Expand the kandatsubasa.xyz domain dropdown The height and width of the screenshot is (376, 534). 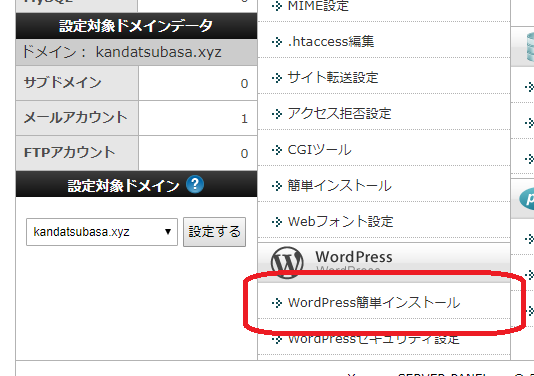click(102, 232)
